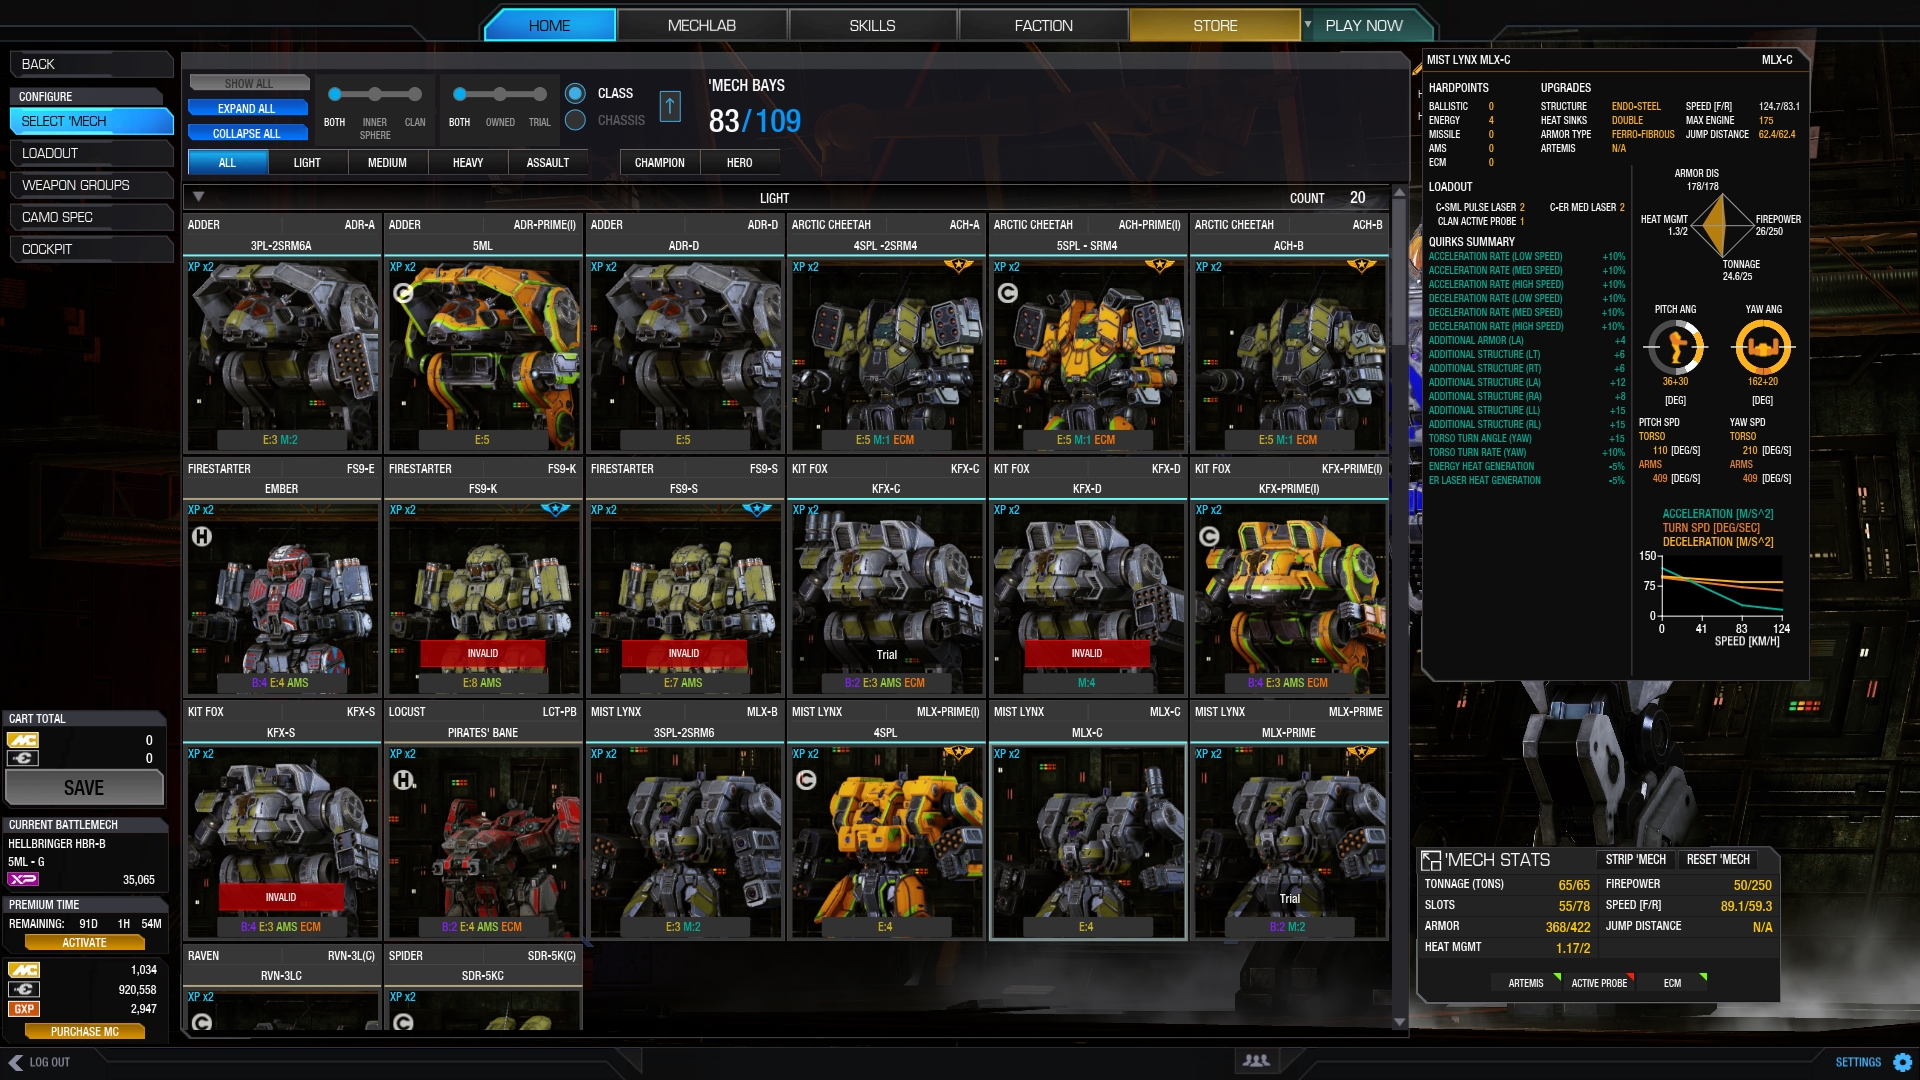Open Camo Spec in side menu
This screenshot has height=1080, width=1920.
[x=91, y=217]
